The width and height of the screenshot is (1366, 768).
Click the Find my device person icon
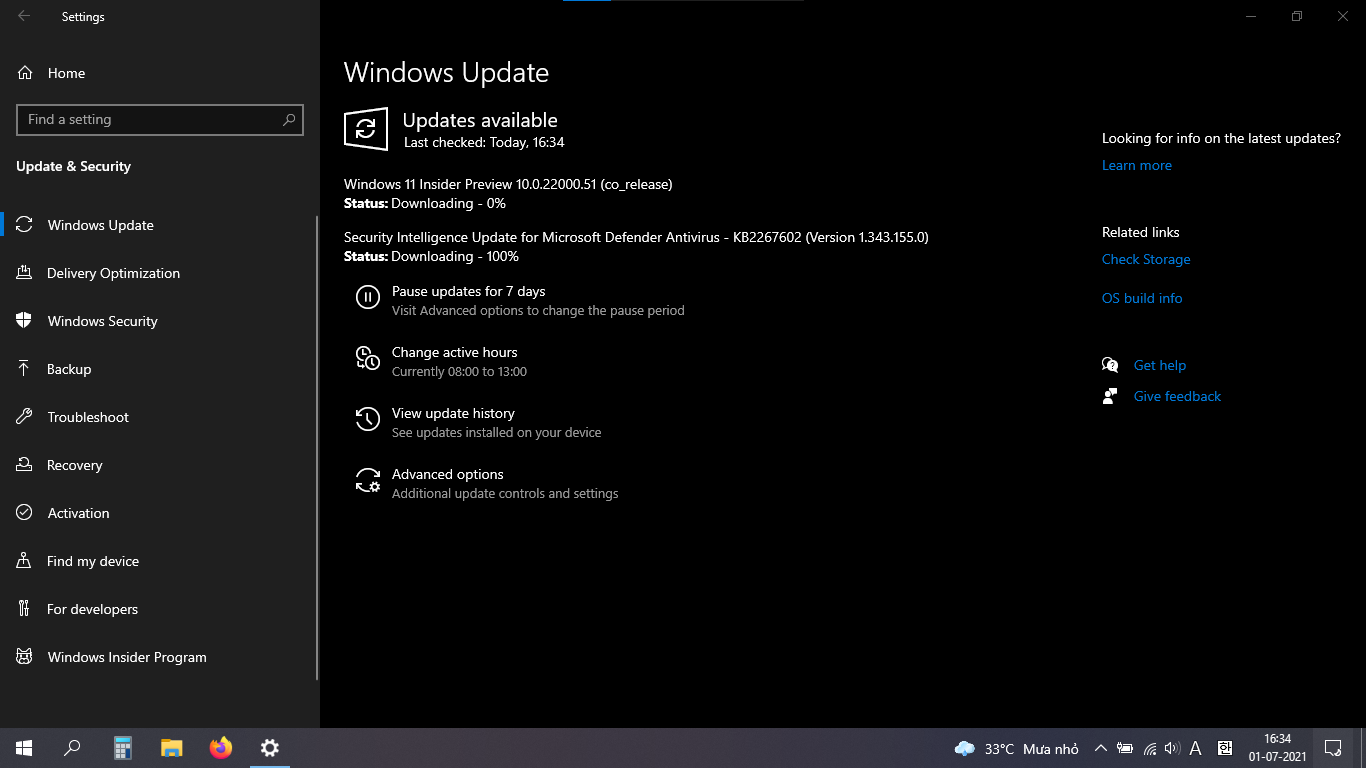click(x=25, y=561)
